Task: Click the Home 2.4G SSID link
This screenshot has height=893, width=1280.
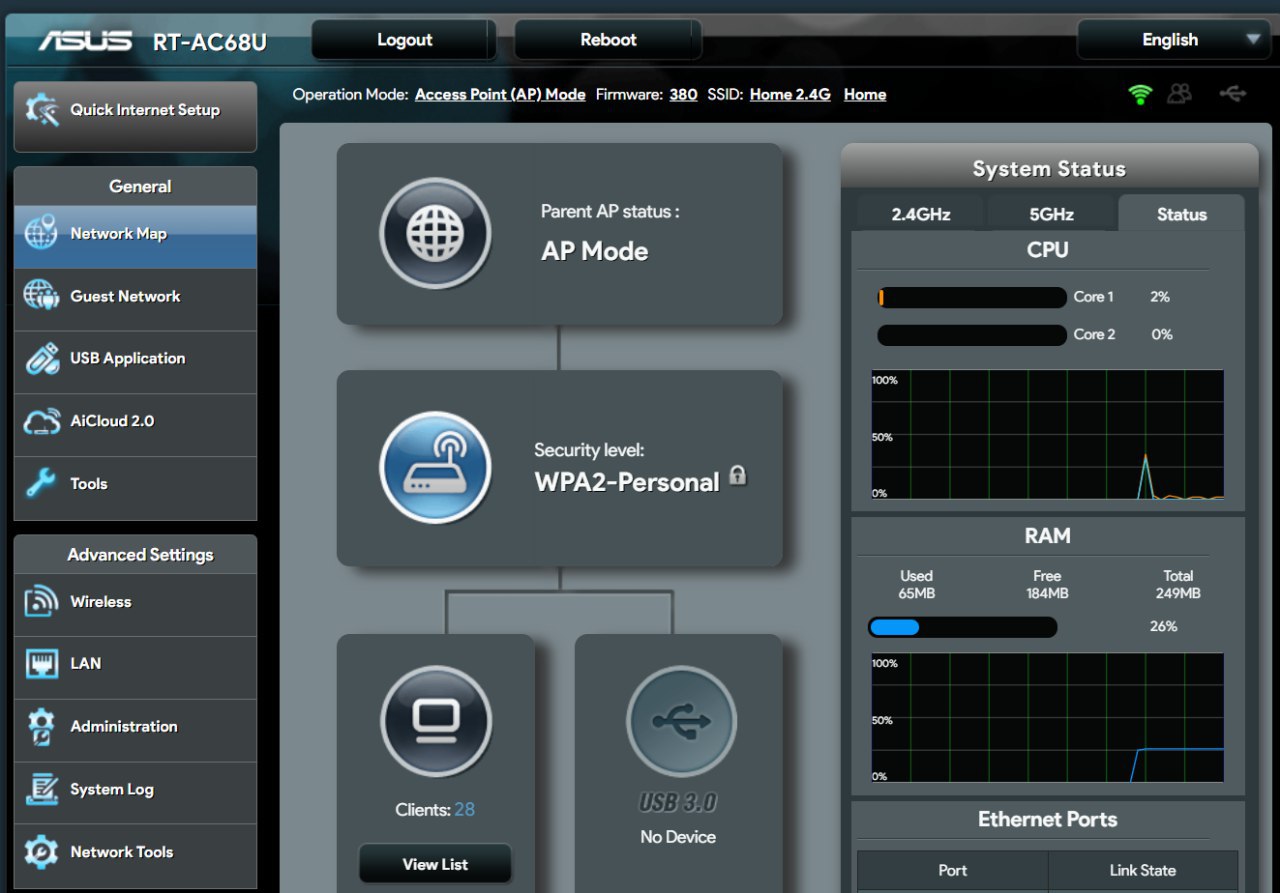Action: tap(790, 94)
